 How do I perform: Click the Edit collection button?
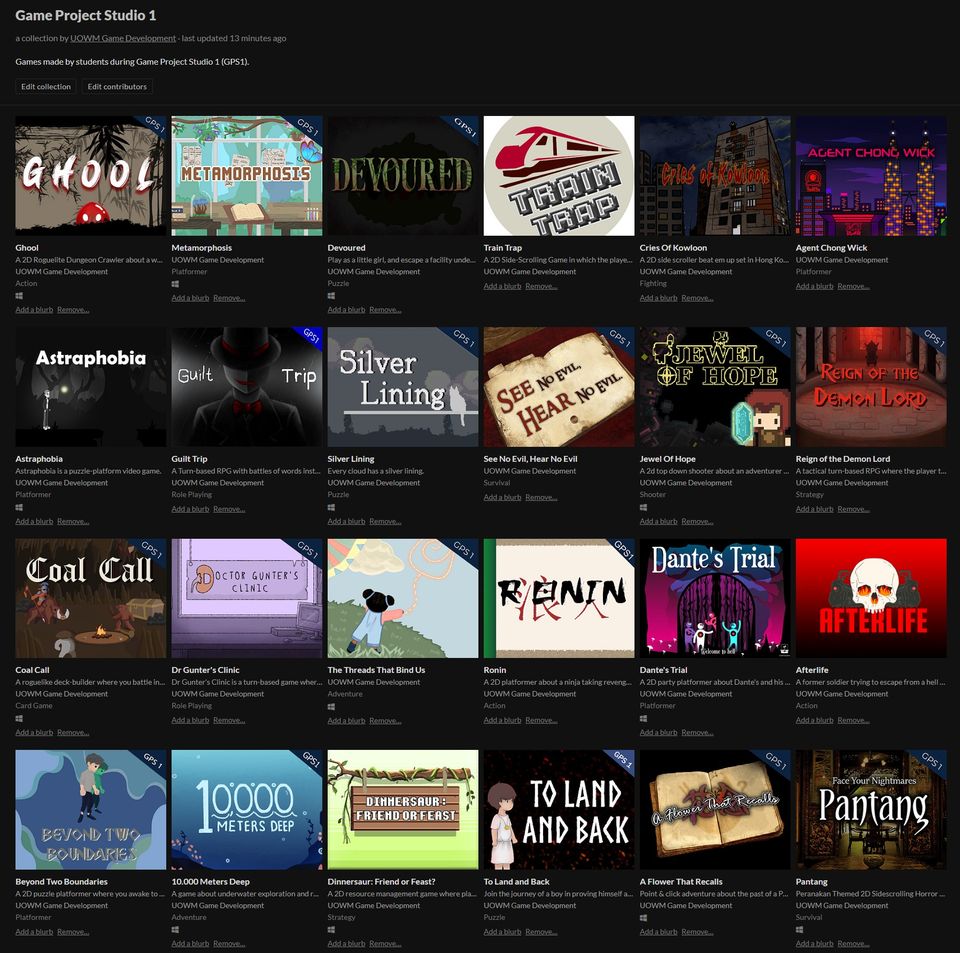(x=46, y=86)
